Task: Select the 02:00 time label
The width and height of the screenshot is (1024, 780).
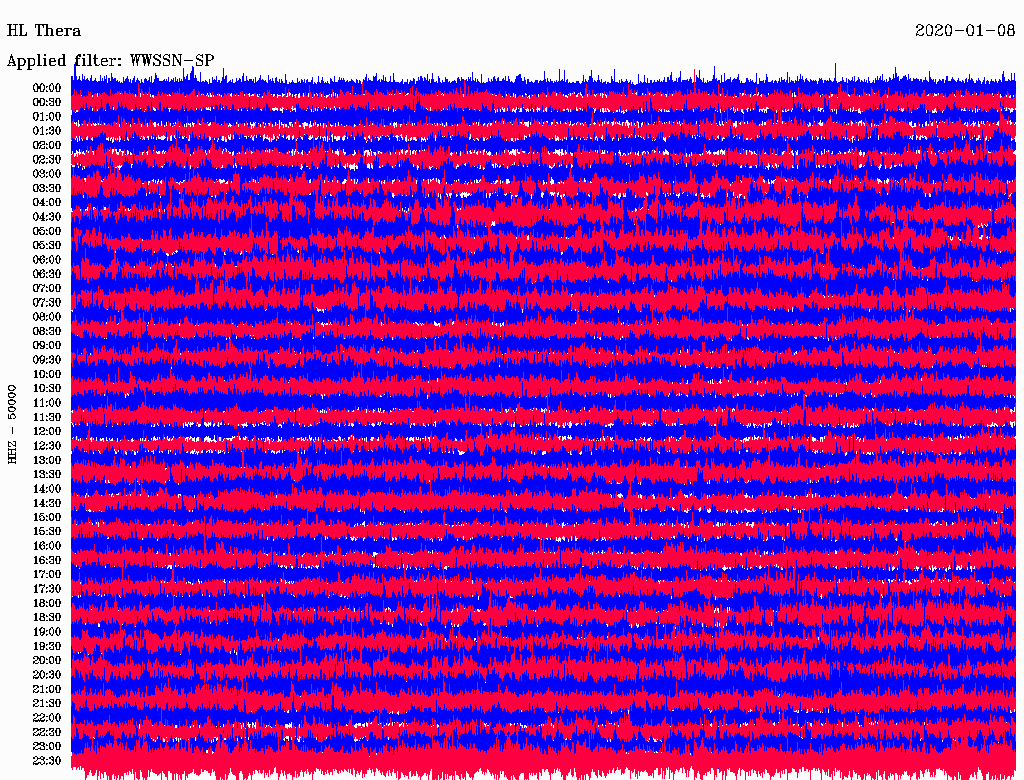Action: (x=46, y=146)
